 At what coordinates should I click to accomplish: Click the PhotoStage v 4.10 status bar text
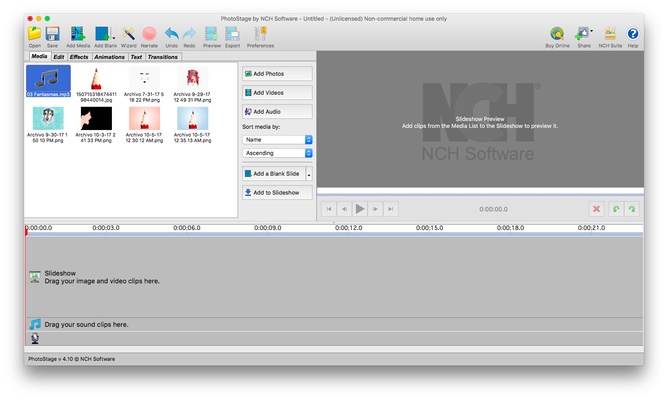[72, 359]
